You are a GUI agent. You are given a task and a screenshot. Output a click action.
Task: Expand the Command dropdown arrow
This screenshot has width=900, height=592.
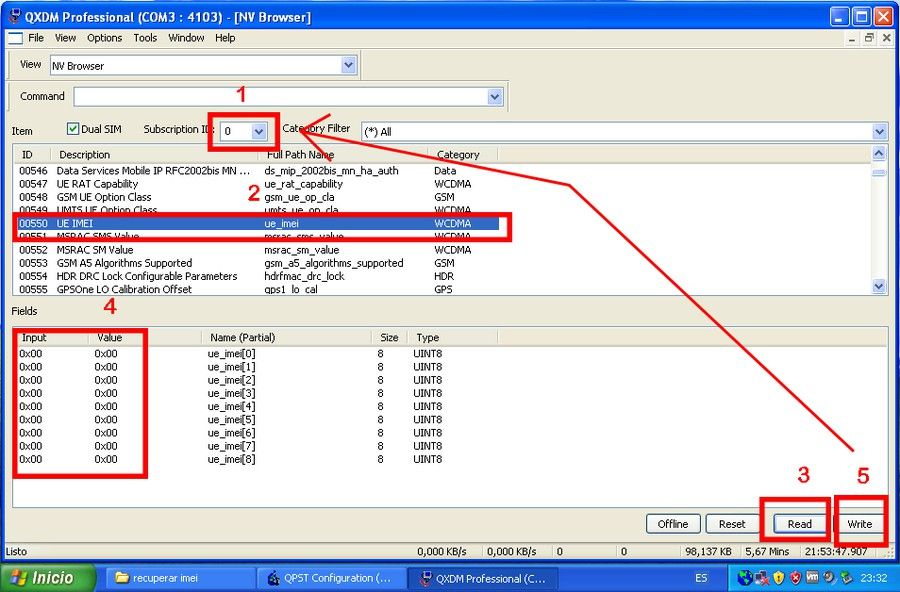(495, 96)
